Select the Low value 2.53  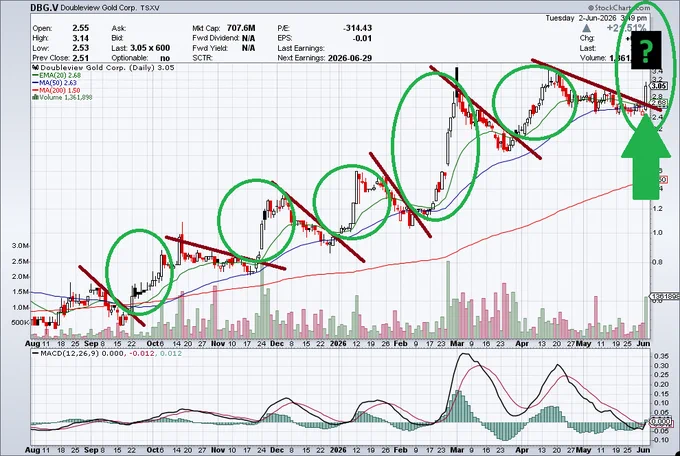tap(81, 48)
